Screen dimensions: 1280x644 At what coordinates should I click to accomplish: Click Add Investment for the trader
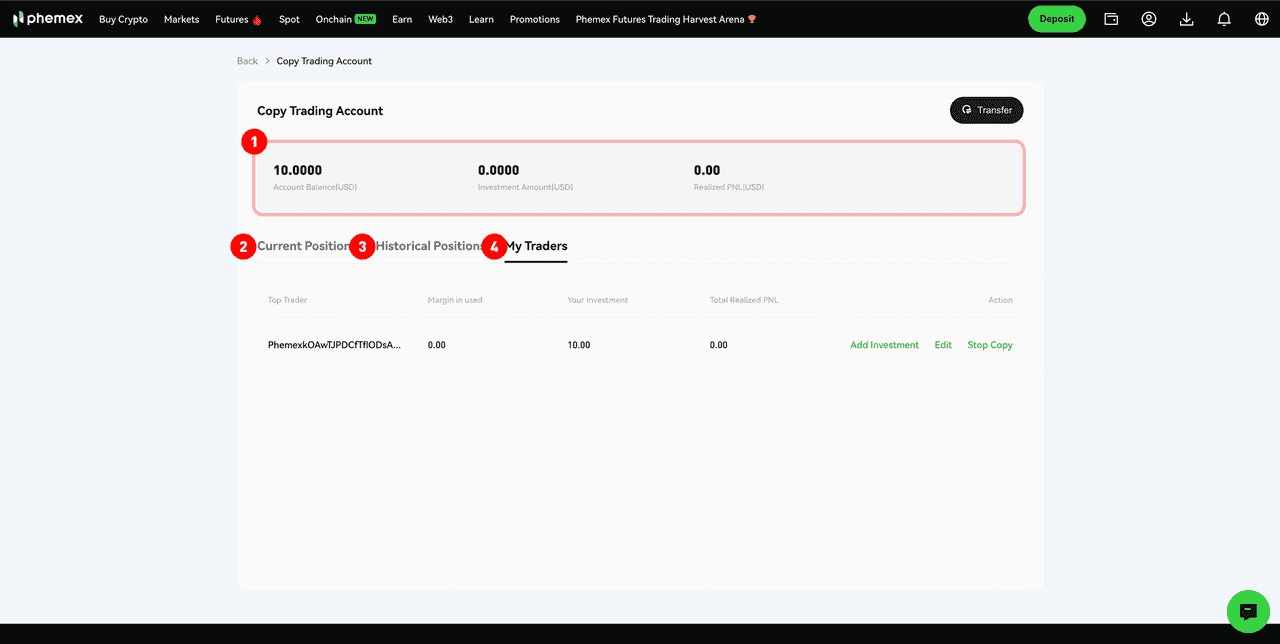point(884,345)
